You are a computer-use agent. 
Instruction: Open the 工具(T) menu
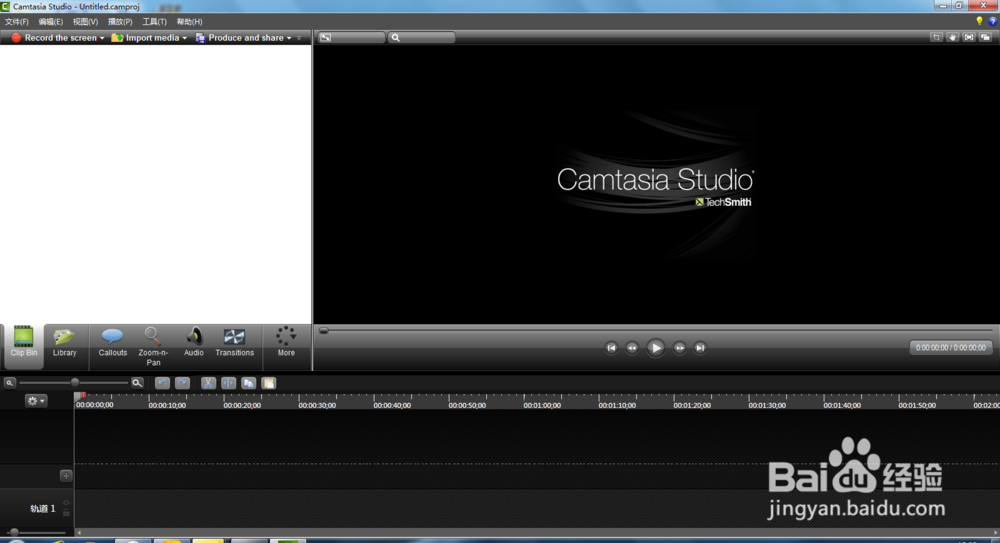(154, 22)
